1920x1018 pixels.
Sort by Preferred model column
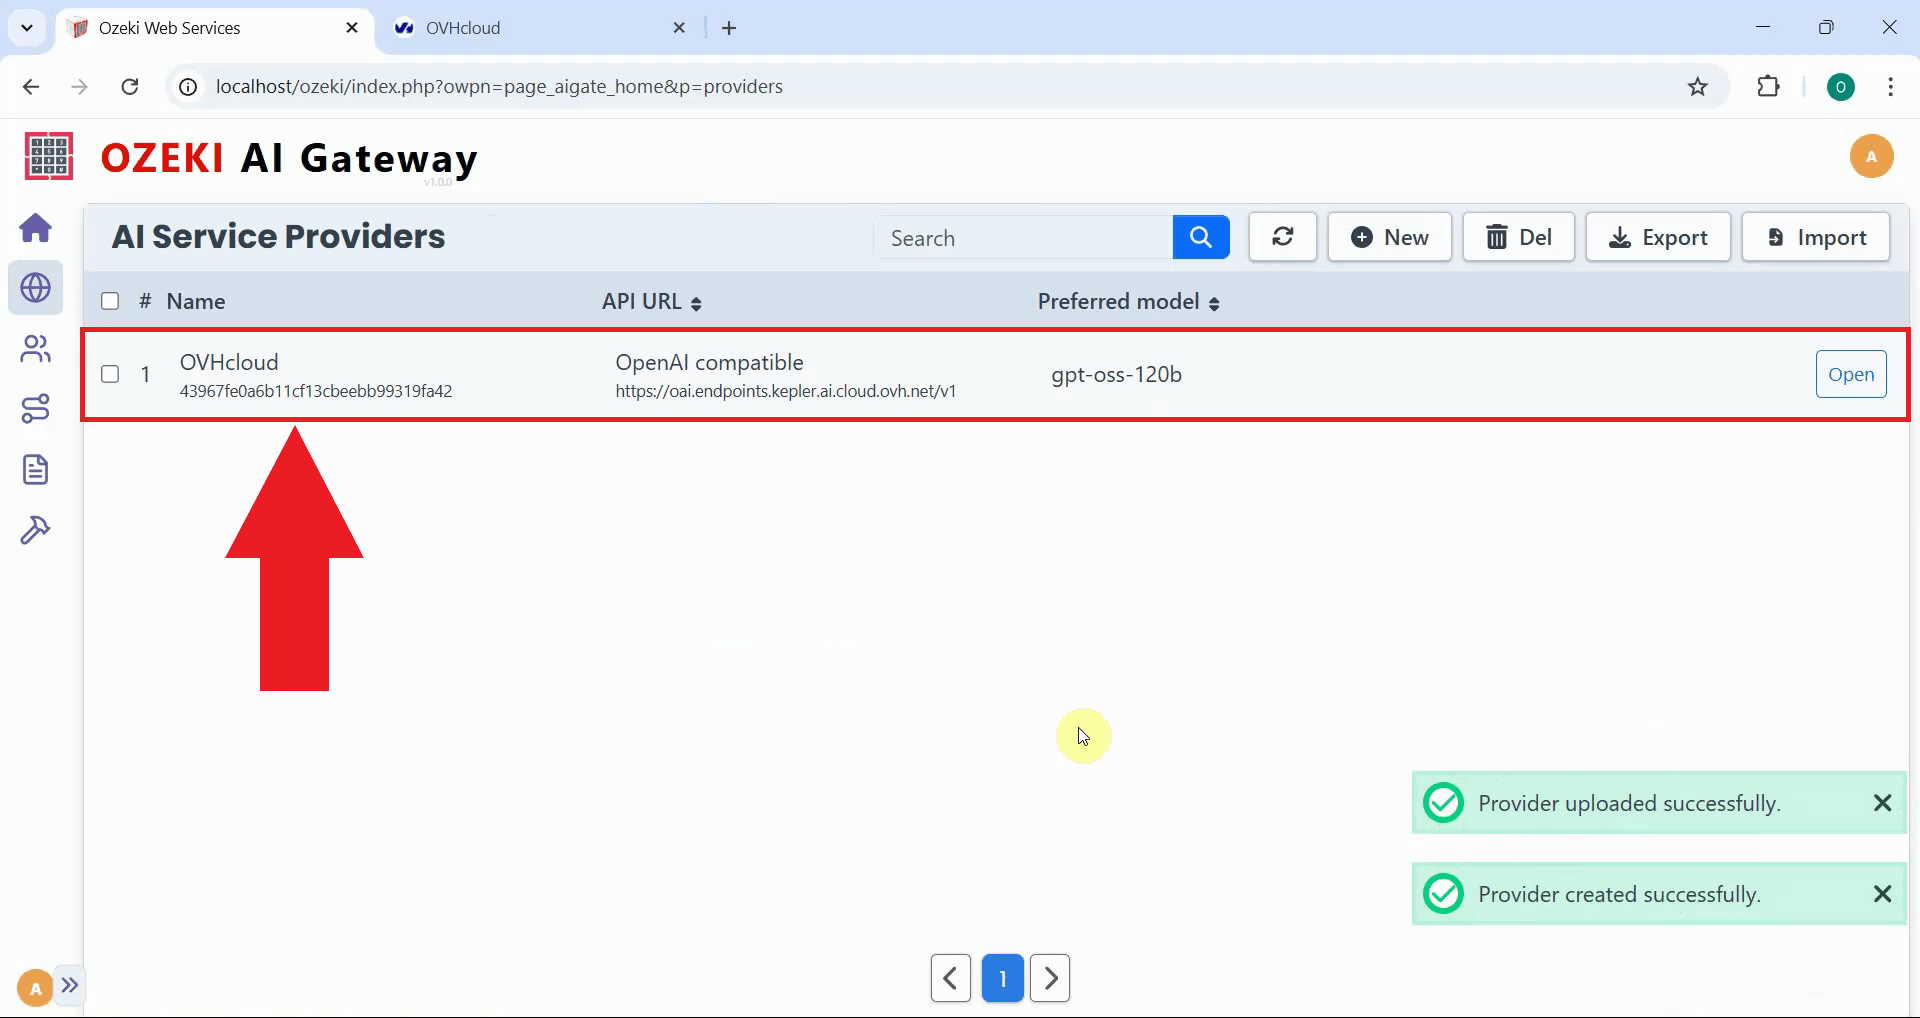coord(1128,302)
